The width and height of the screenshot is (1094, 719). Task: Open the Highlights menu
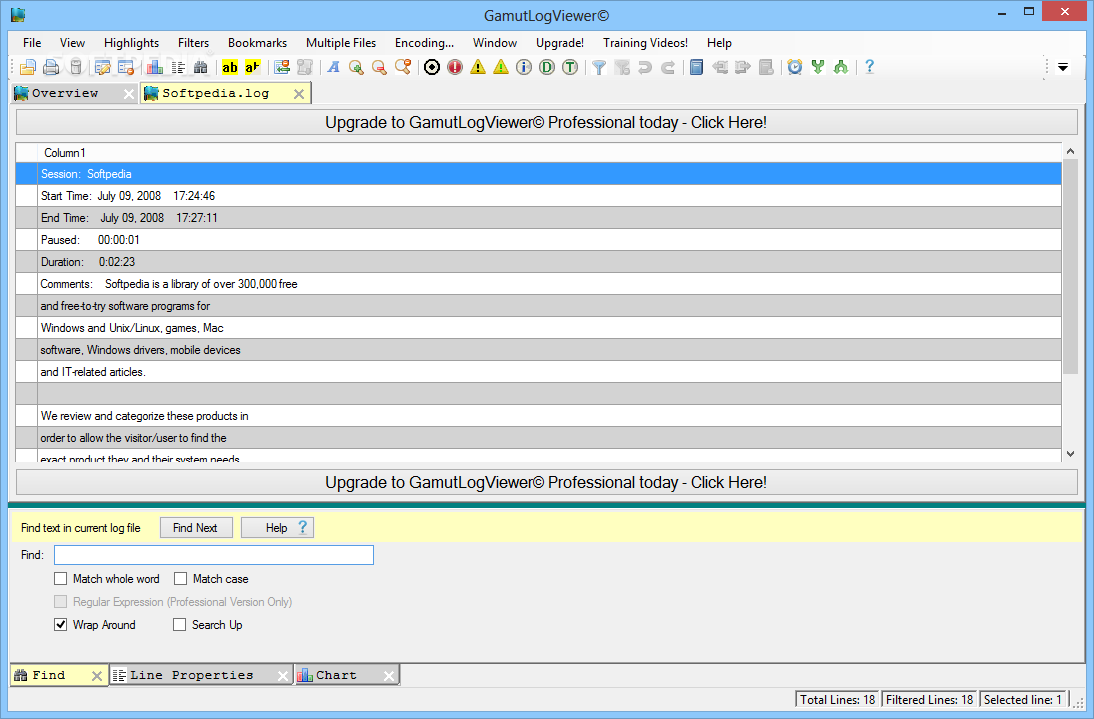click(131, 43)
